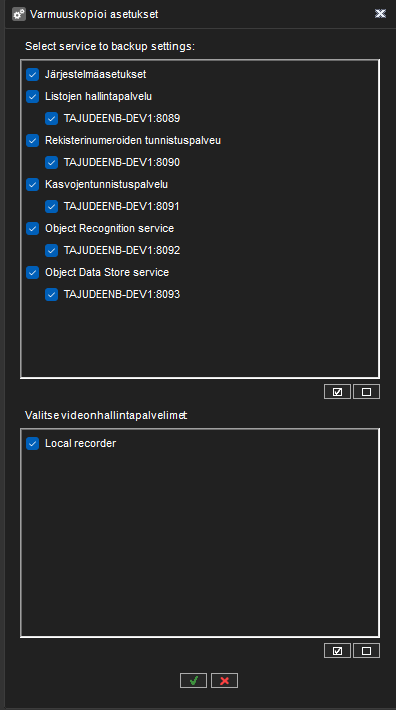Click TAJUDEENB-DEV1:8091 text
Viewport: 396px width, 710px height.
(122, 206)
